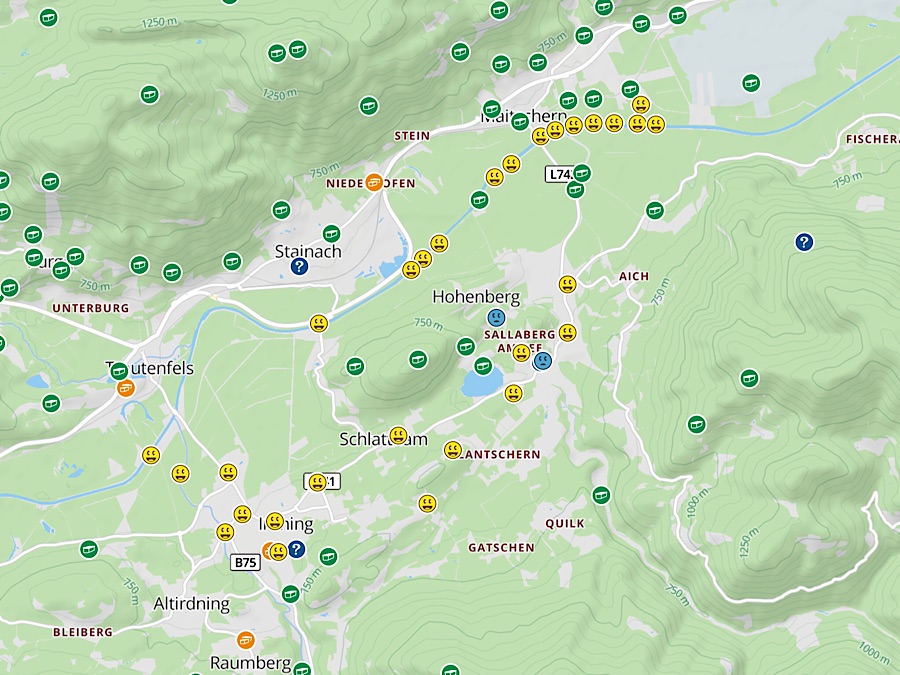Open the orange marker at Niederhofen
This screenshot has width=900, height=675.
373,182
